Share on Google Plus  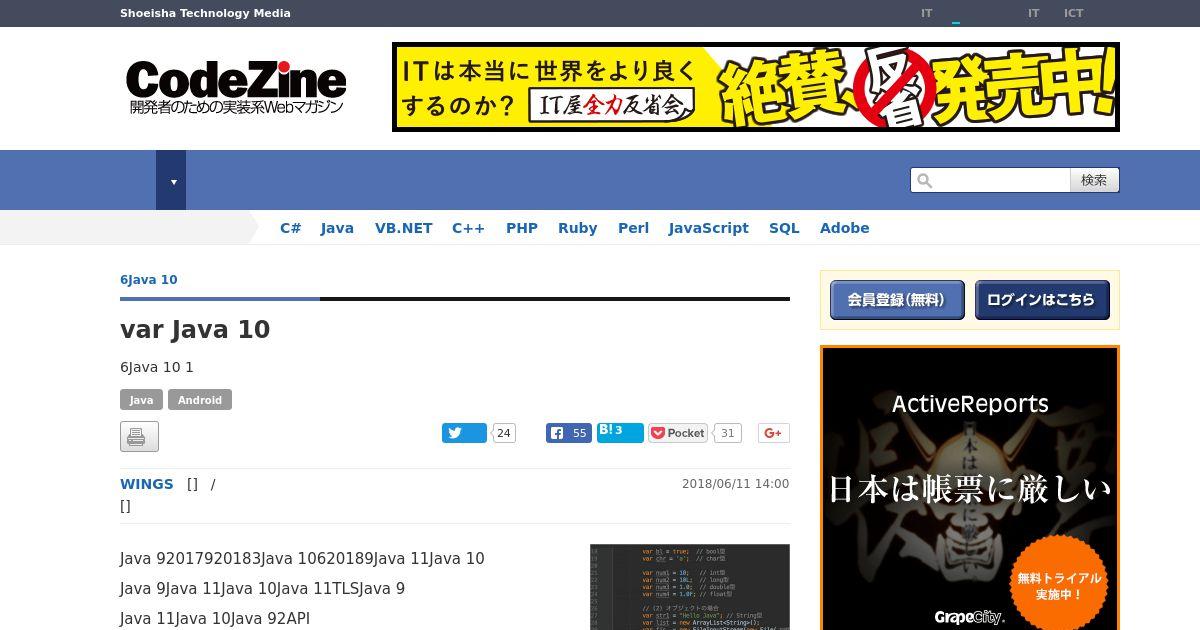[773, 433]
